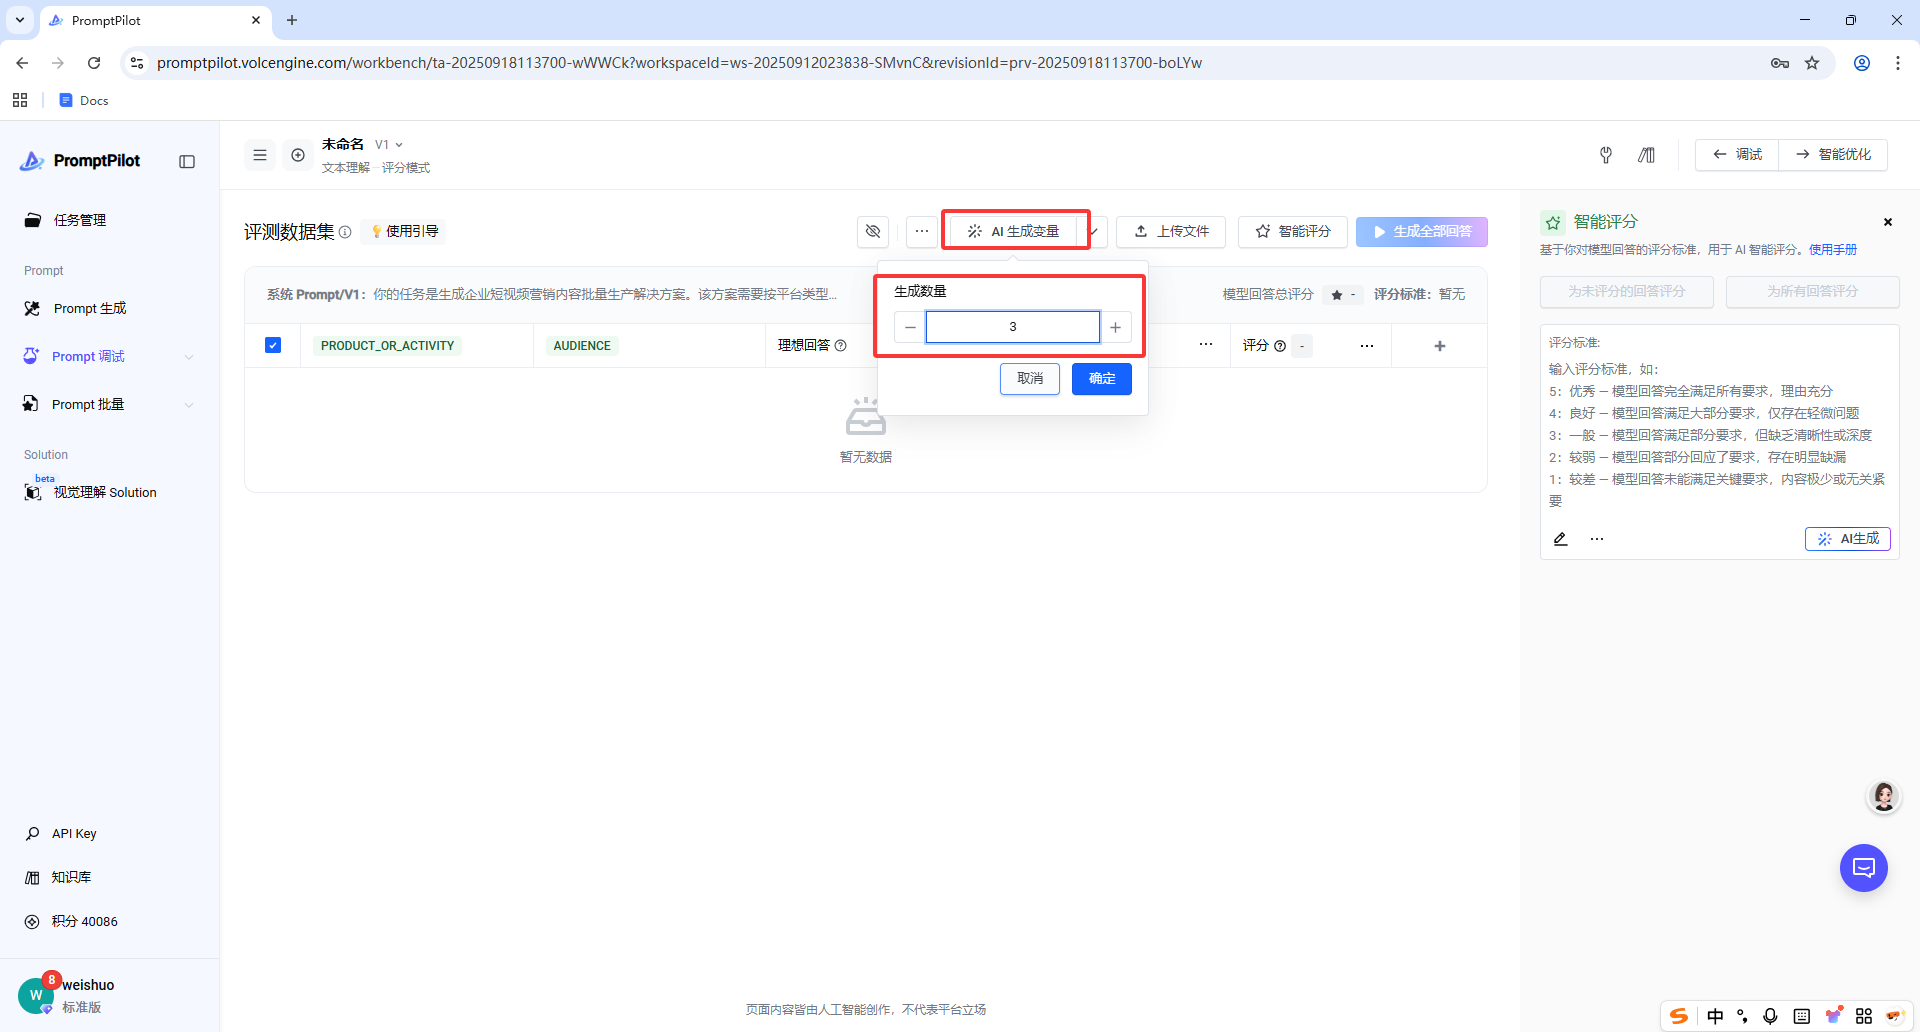The image size is (1920, 1032).
Task: Select Prompt 批量 in the sidebar
Action: tap(88, 404)
